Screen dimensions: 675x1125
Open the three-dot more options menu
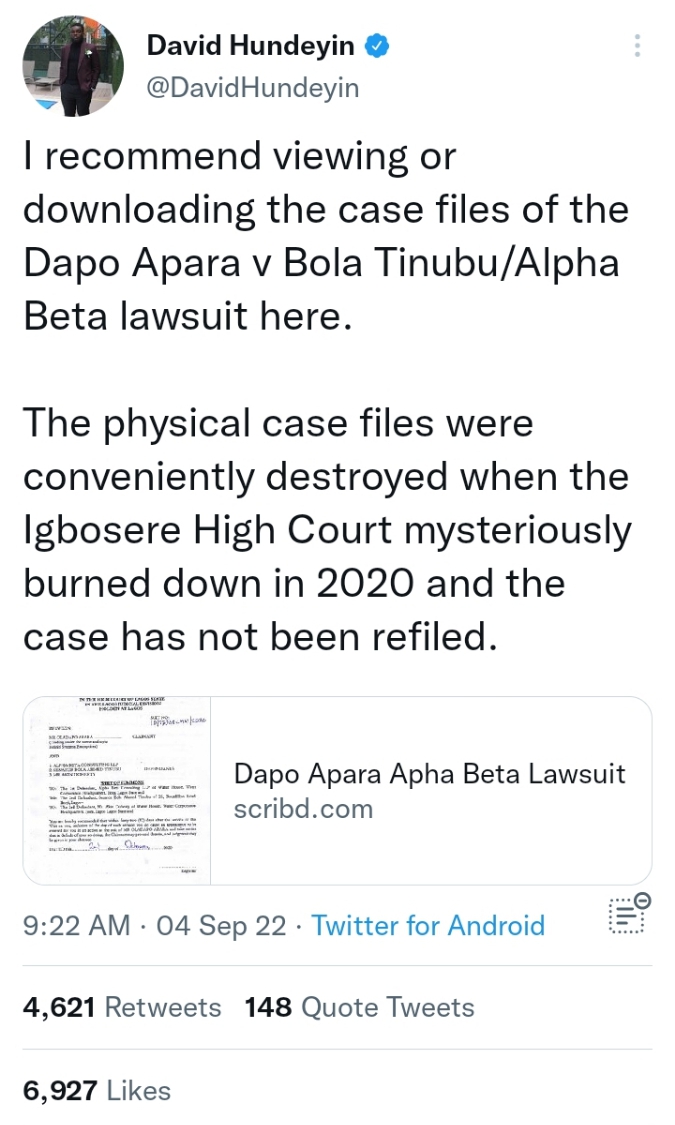point(637,46)
